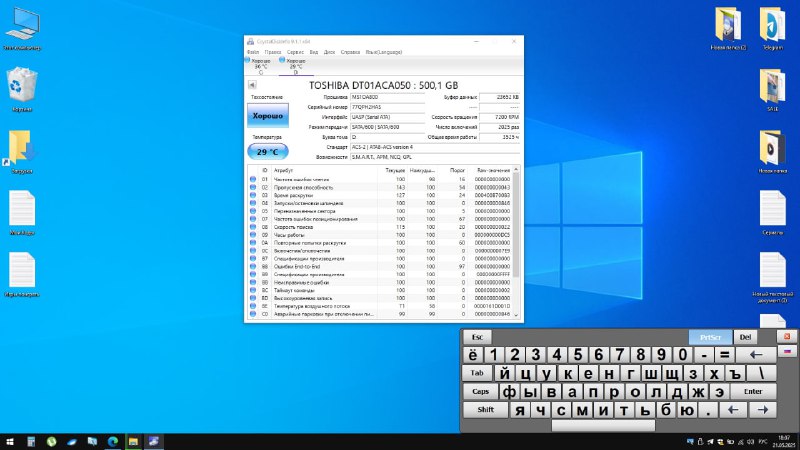800x450 pixels.
Task: Click the Esc key on on-screen keyboard
Action: (x=477, y=337)
